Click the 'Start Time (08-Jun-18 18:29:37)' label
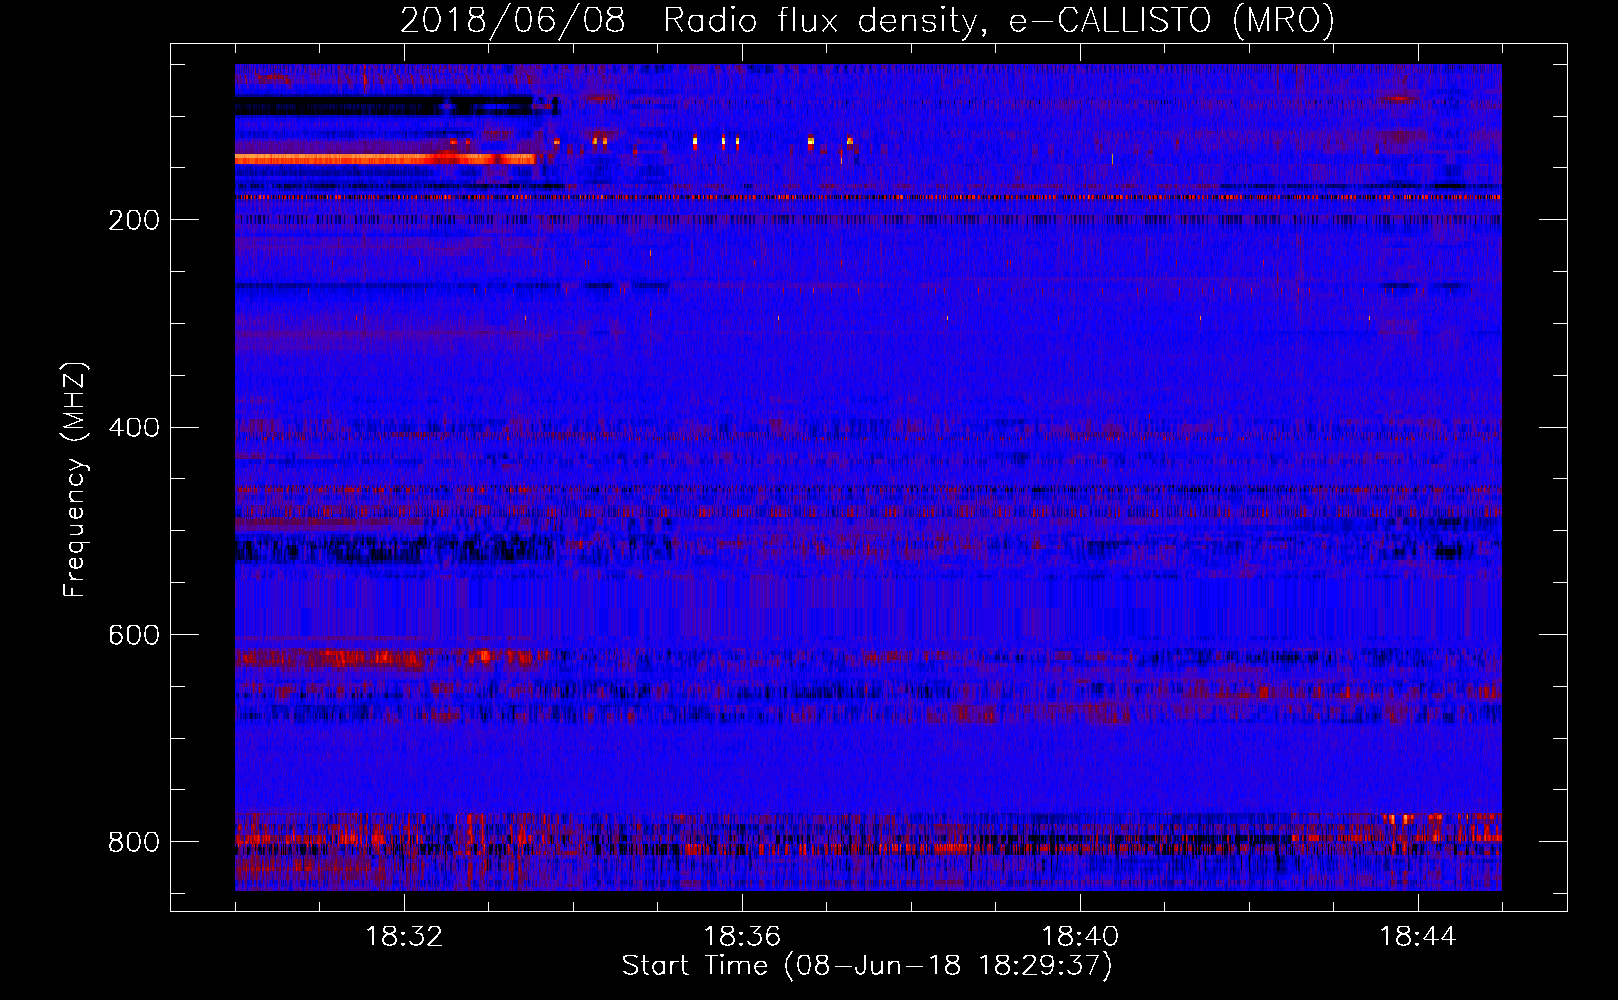This screenshot has height=1000, width=1618. tap(867, 966)
